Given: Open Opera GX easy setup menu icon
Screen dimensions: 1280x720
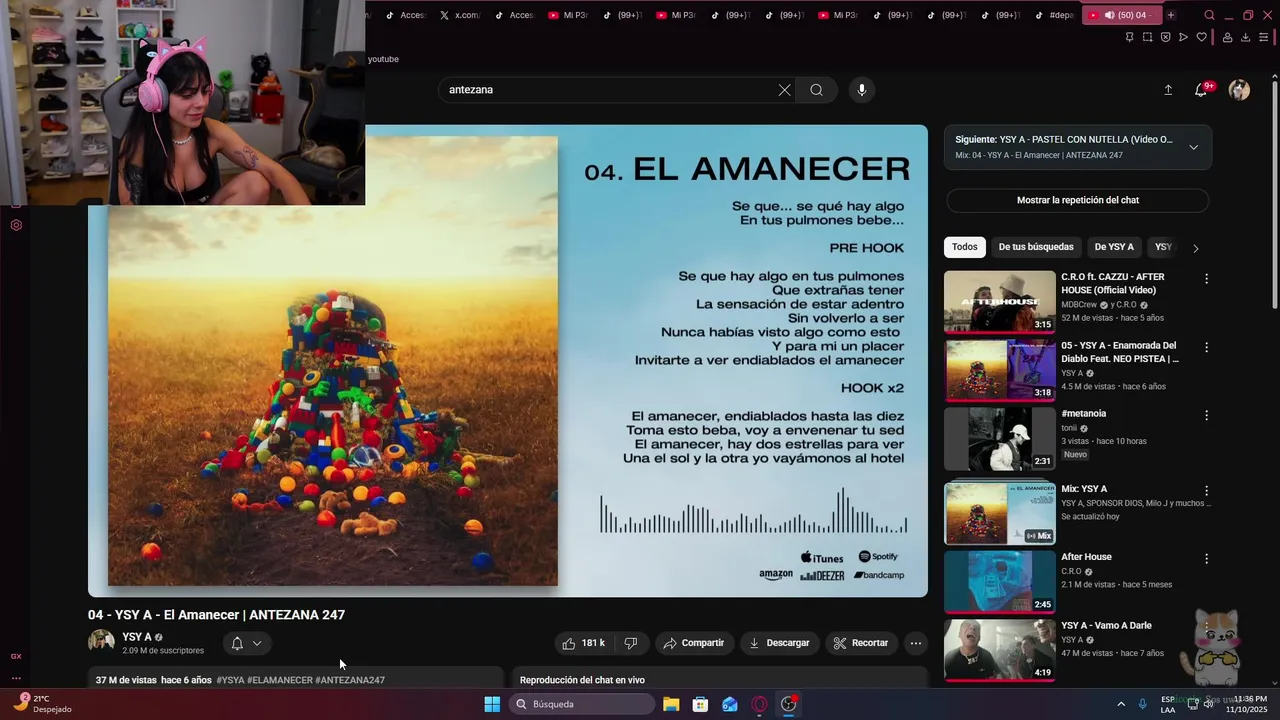Looking at the screenshot, I should point(1263,37).
